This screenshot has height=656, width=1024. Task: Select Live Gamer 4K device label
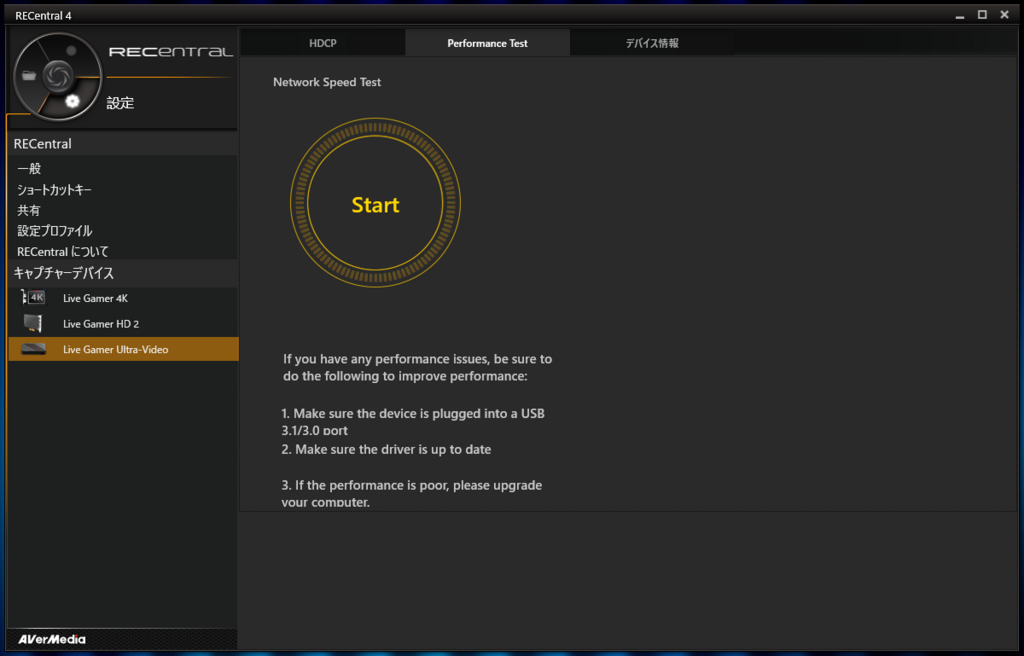pos(95,299)
